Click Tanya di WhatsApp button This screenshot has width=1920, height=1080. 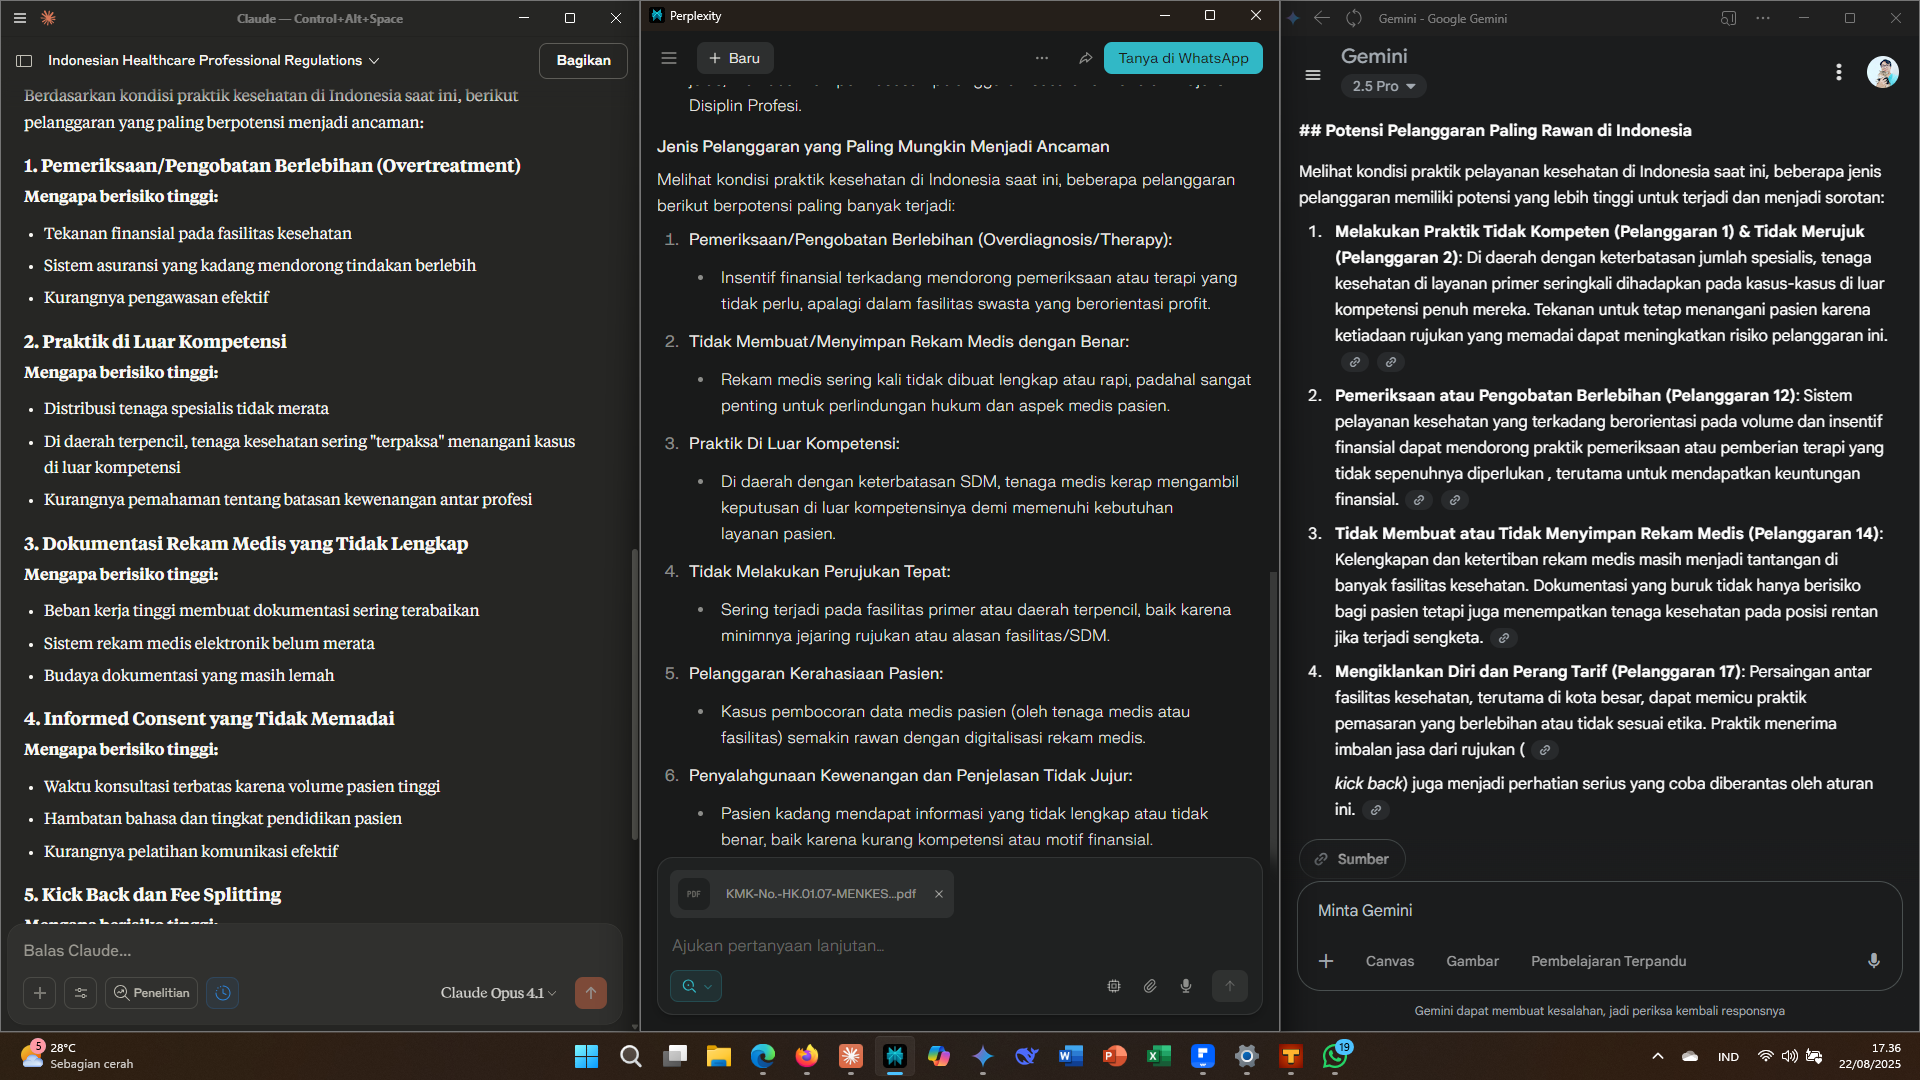pos(1183,58)
